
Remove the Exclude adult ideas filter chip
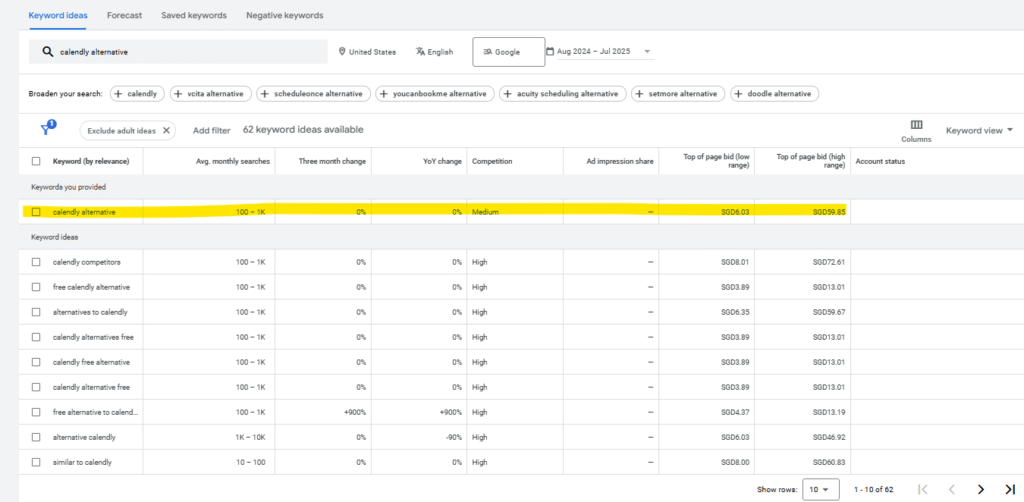pyautogui.click(x=166, y=130)
